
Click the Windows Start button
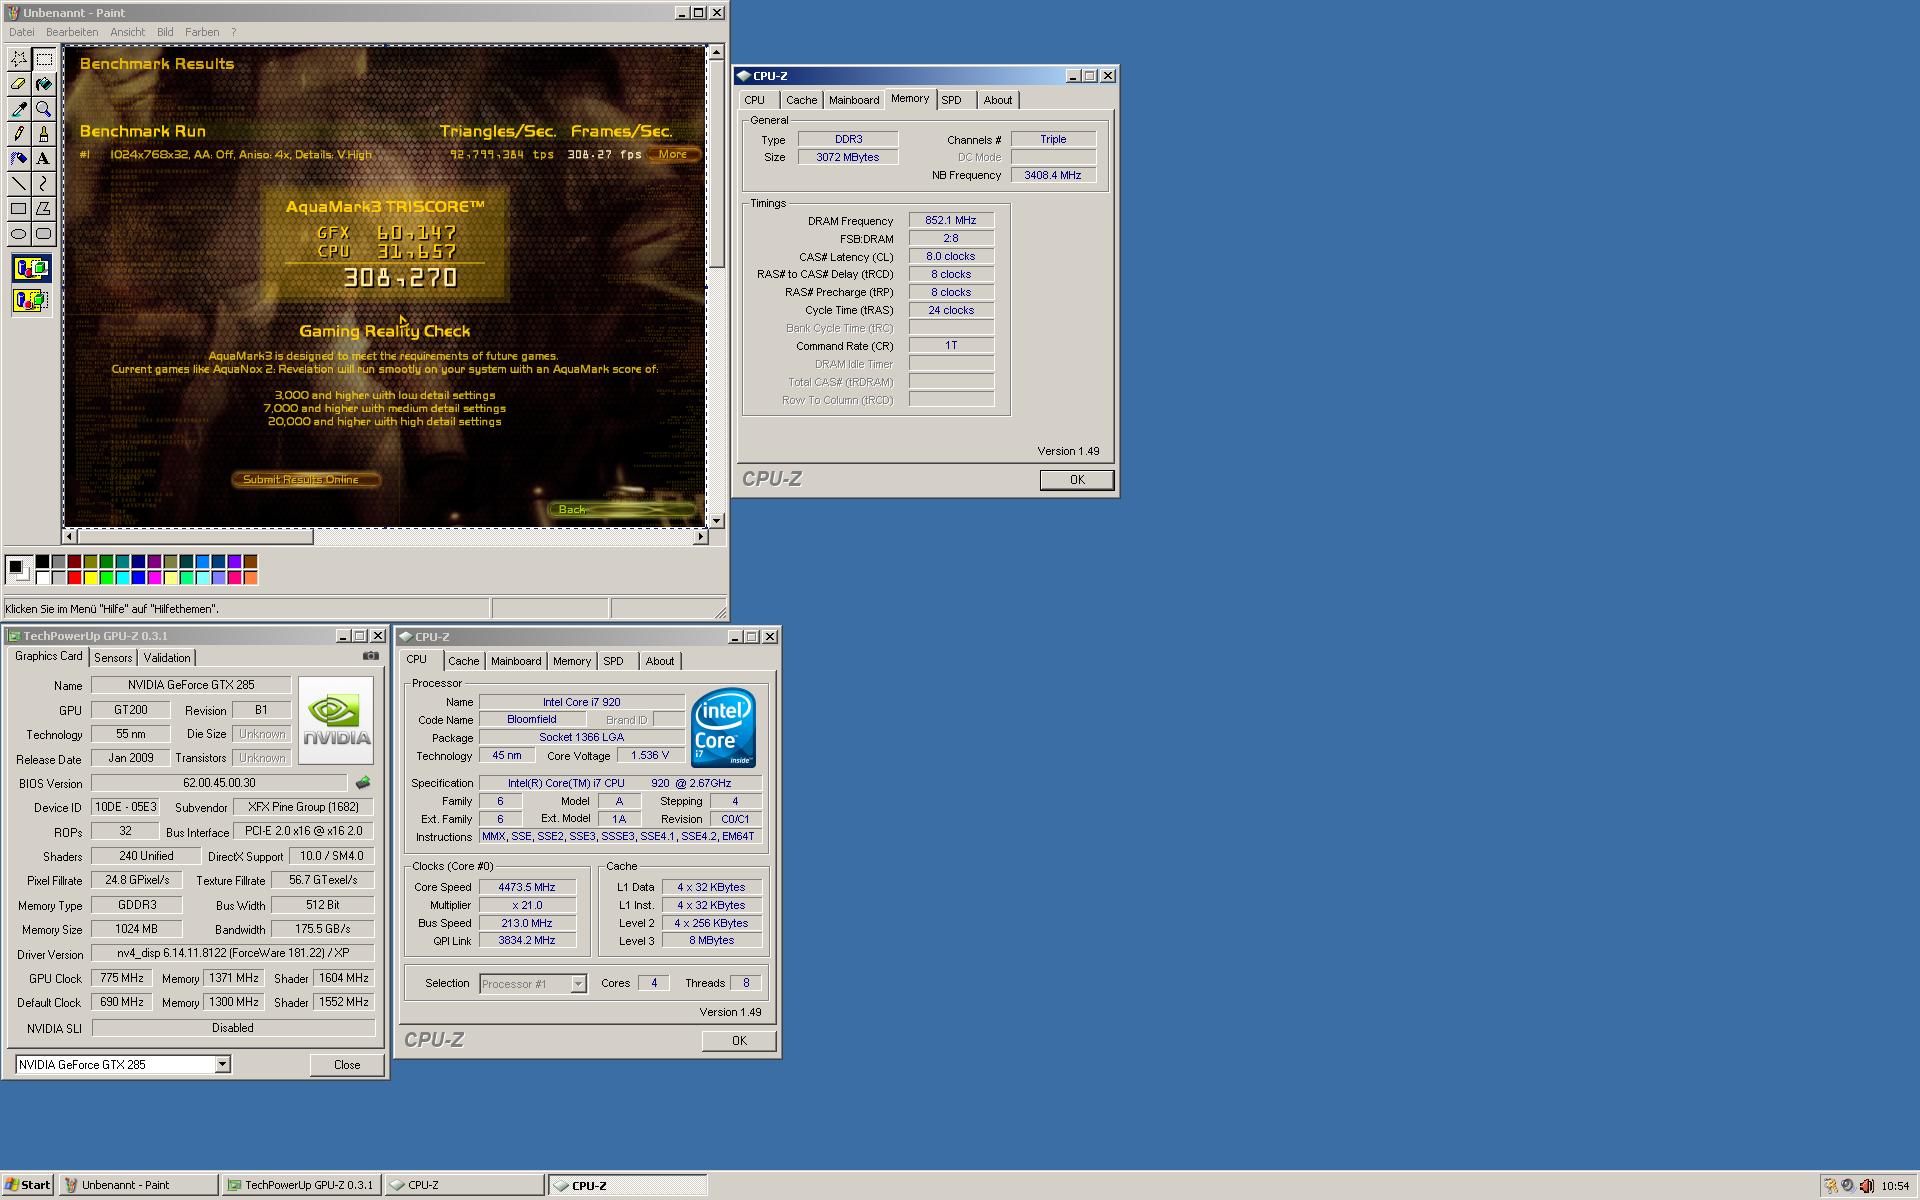click(x=28, y=1185)
